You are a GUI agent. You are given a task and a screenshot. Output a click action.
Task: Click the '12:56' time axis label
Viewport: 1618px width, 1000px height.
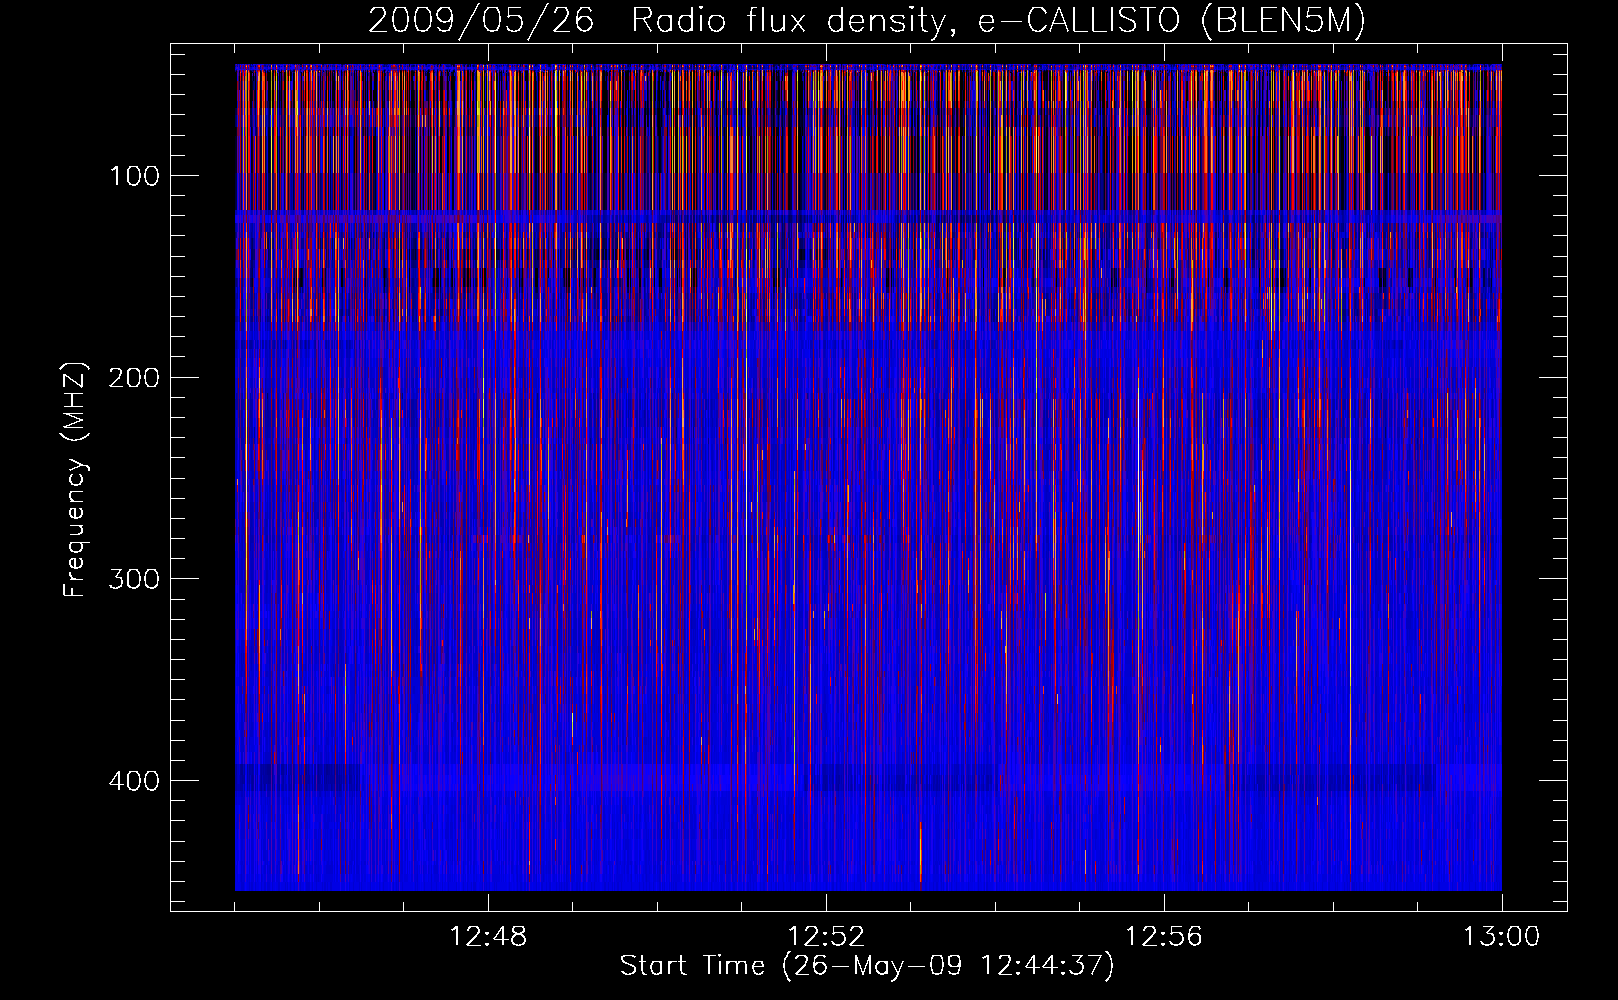(1164, 937)
